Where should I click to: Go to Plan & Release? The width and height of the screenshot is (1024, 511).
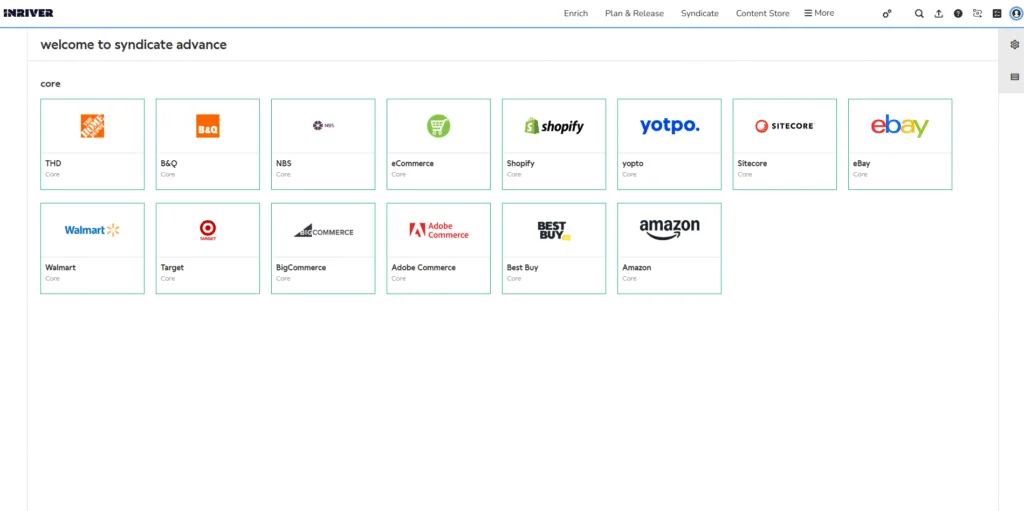pos(634,14)
